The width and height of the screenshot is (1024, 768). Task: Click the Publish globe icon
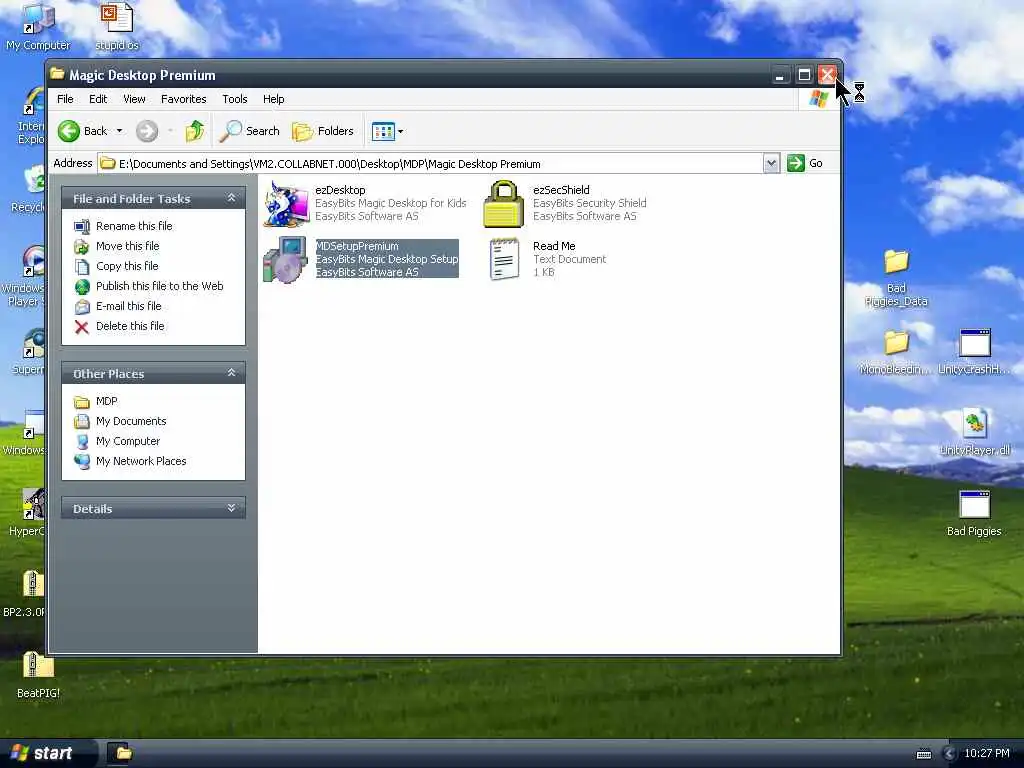click(x=82, y=286)
